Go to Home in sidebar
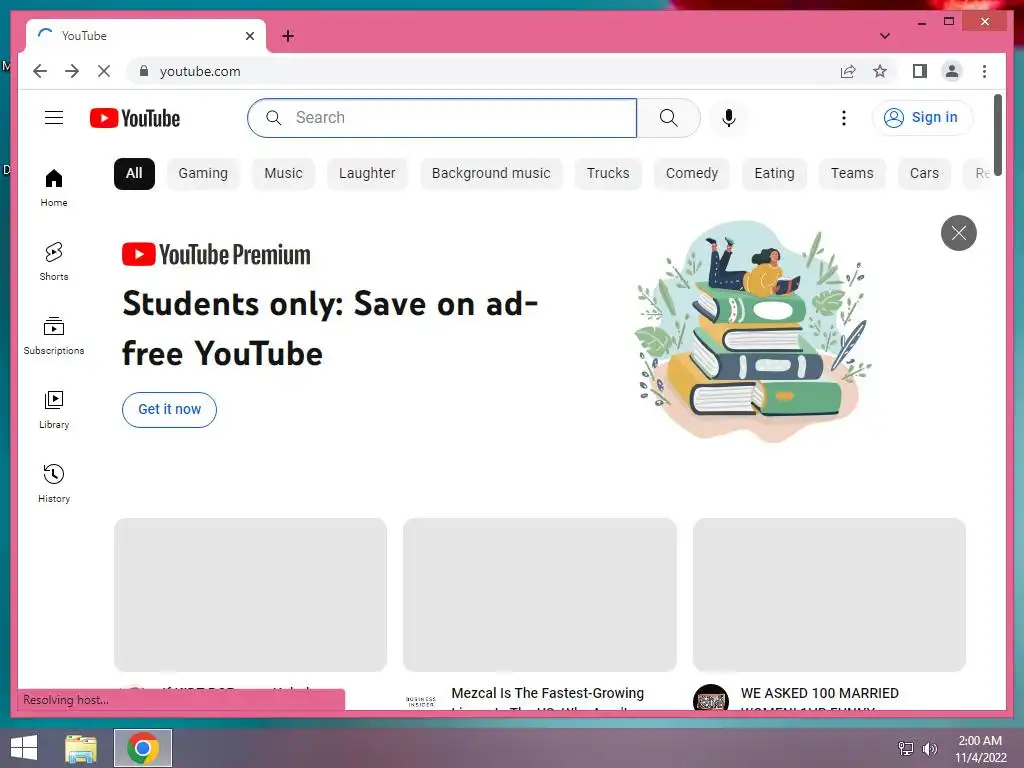The width and height of the screenshot is (1024, 768). [x=54, y=188]
